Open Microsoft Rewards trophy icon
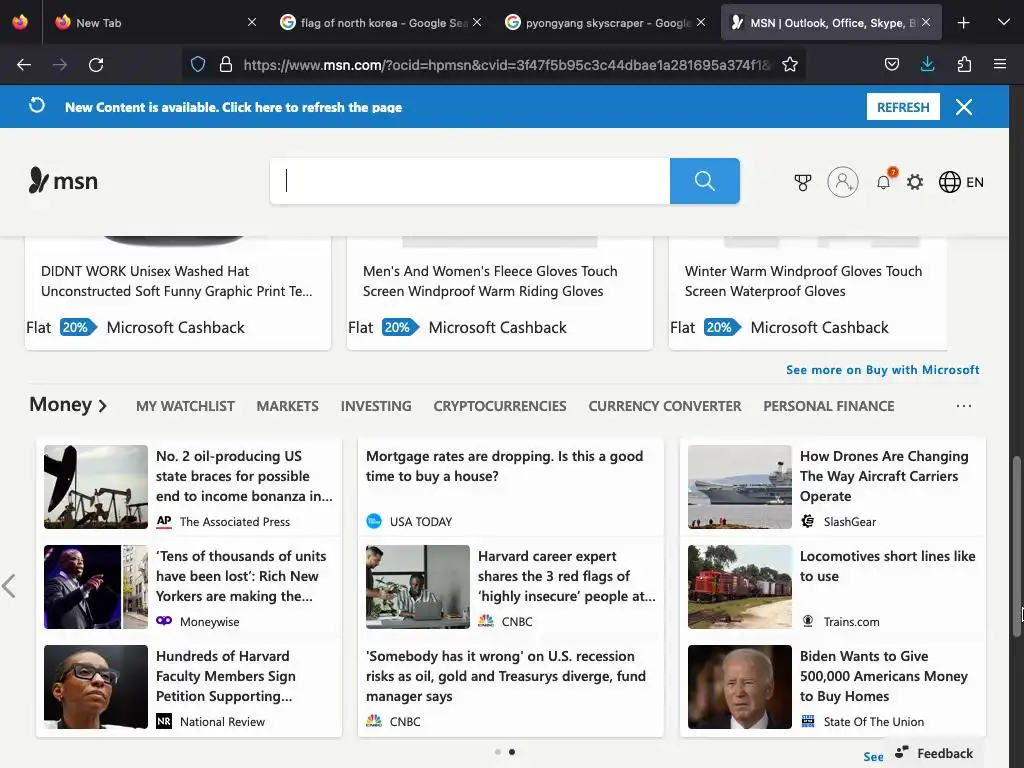 [x=803, y=182]
